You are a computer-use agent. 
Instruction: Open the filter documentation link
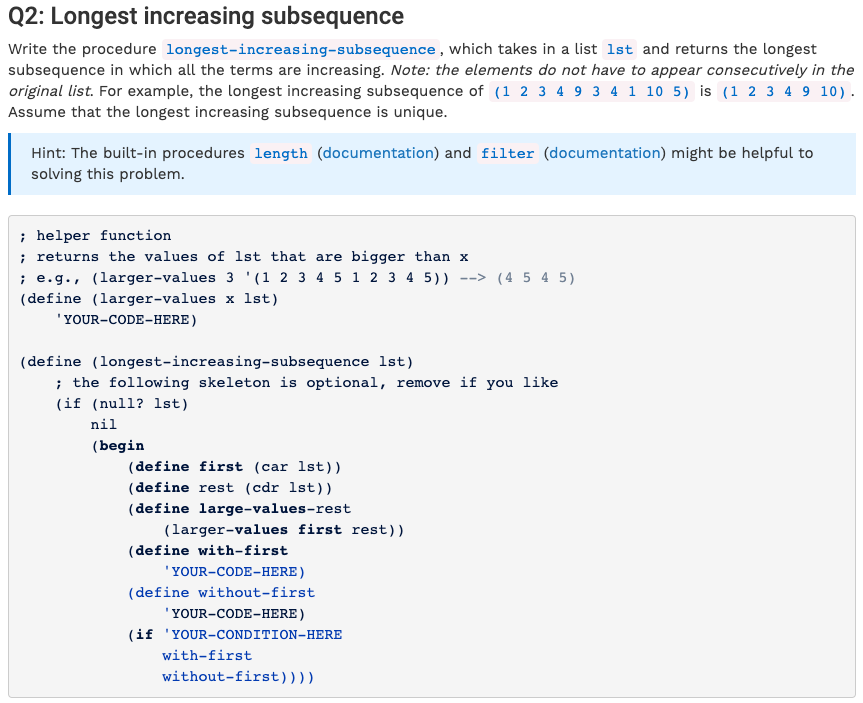pyautogui.click(x=605, y=153)
